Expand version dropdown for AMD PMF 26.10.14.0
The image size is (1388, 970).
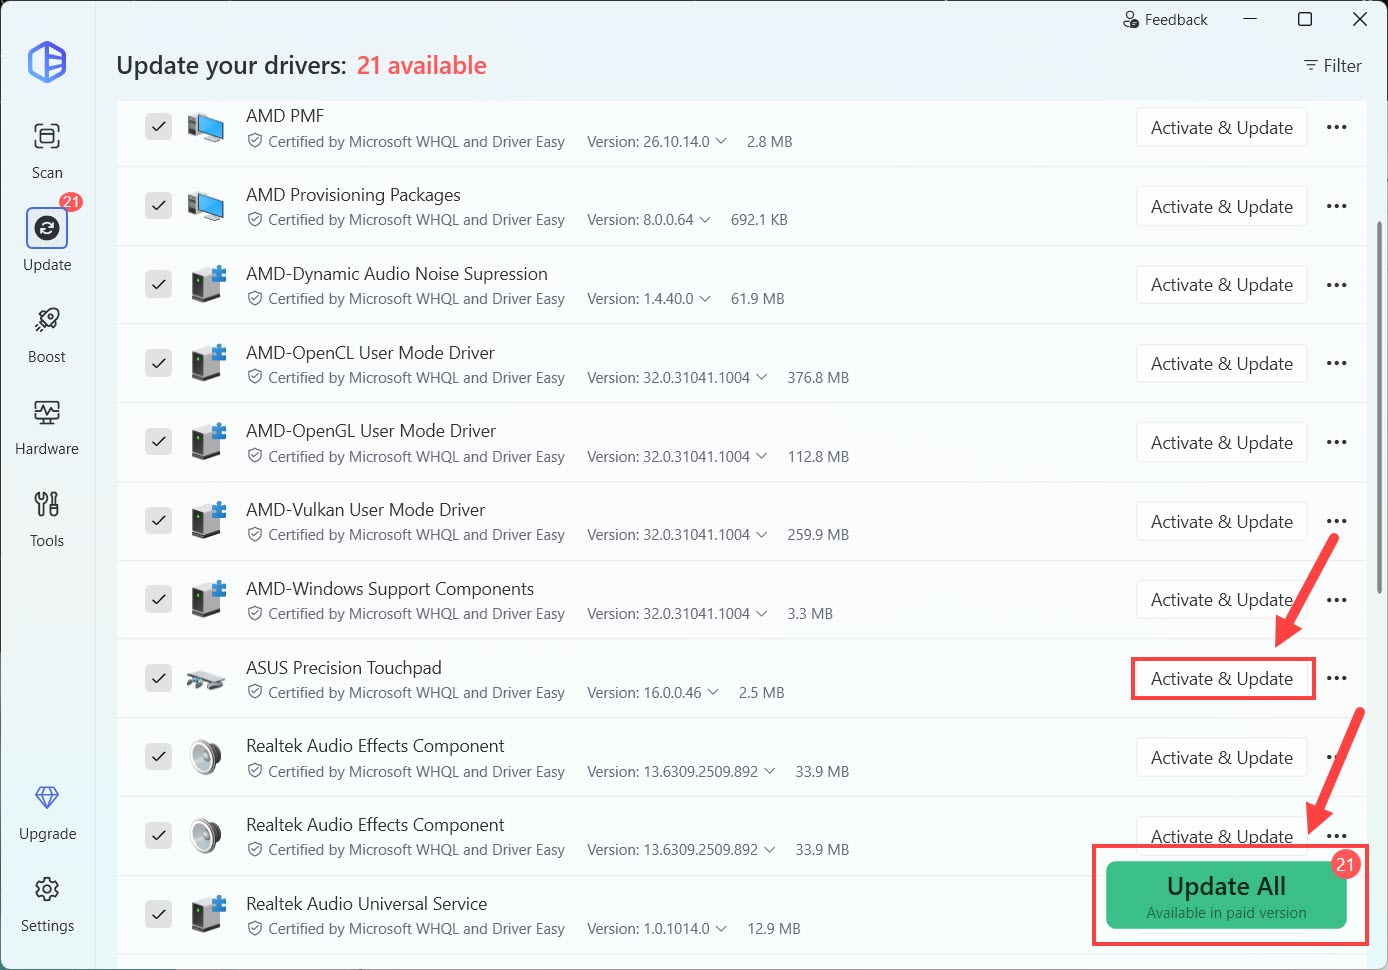[x=721, y=141]
